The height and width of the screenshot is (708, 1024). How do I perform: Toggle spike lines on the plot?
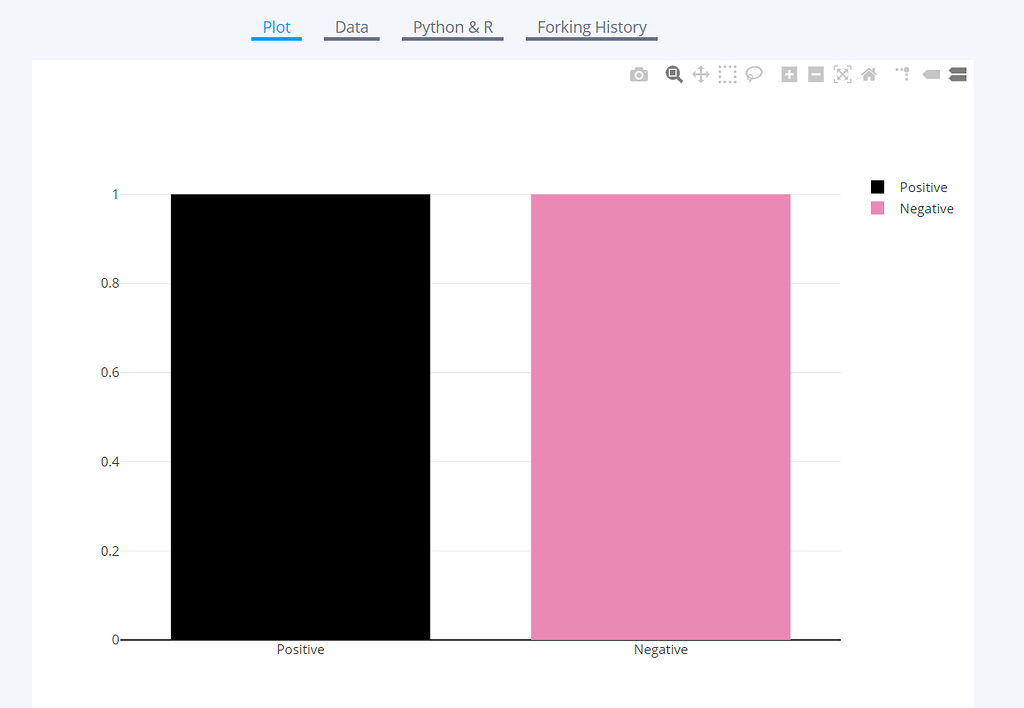[x=901, y=74]
